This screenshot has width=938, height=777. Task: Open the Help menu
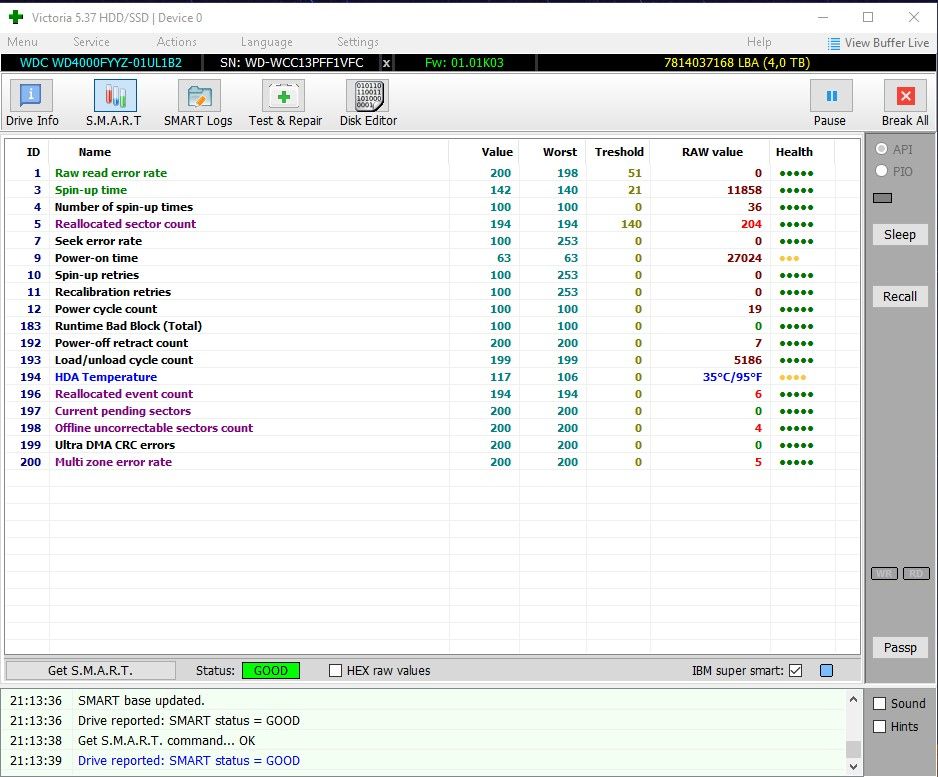pos(759,42)
